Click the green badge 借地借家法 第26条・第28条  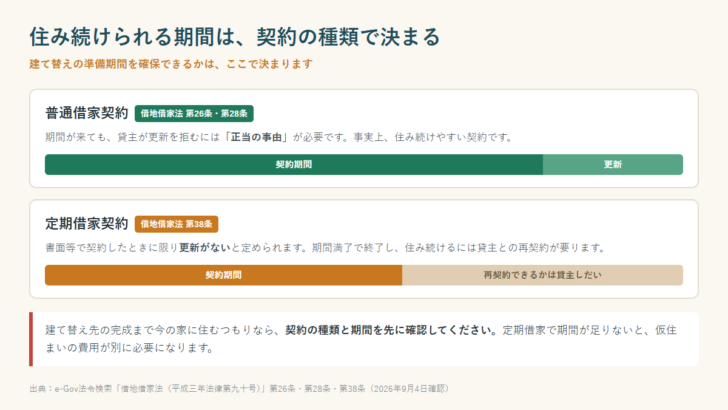[x=194, y=114]
